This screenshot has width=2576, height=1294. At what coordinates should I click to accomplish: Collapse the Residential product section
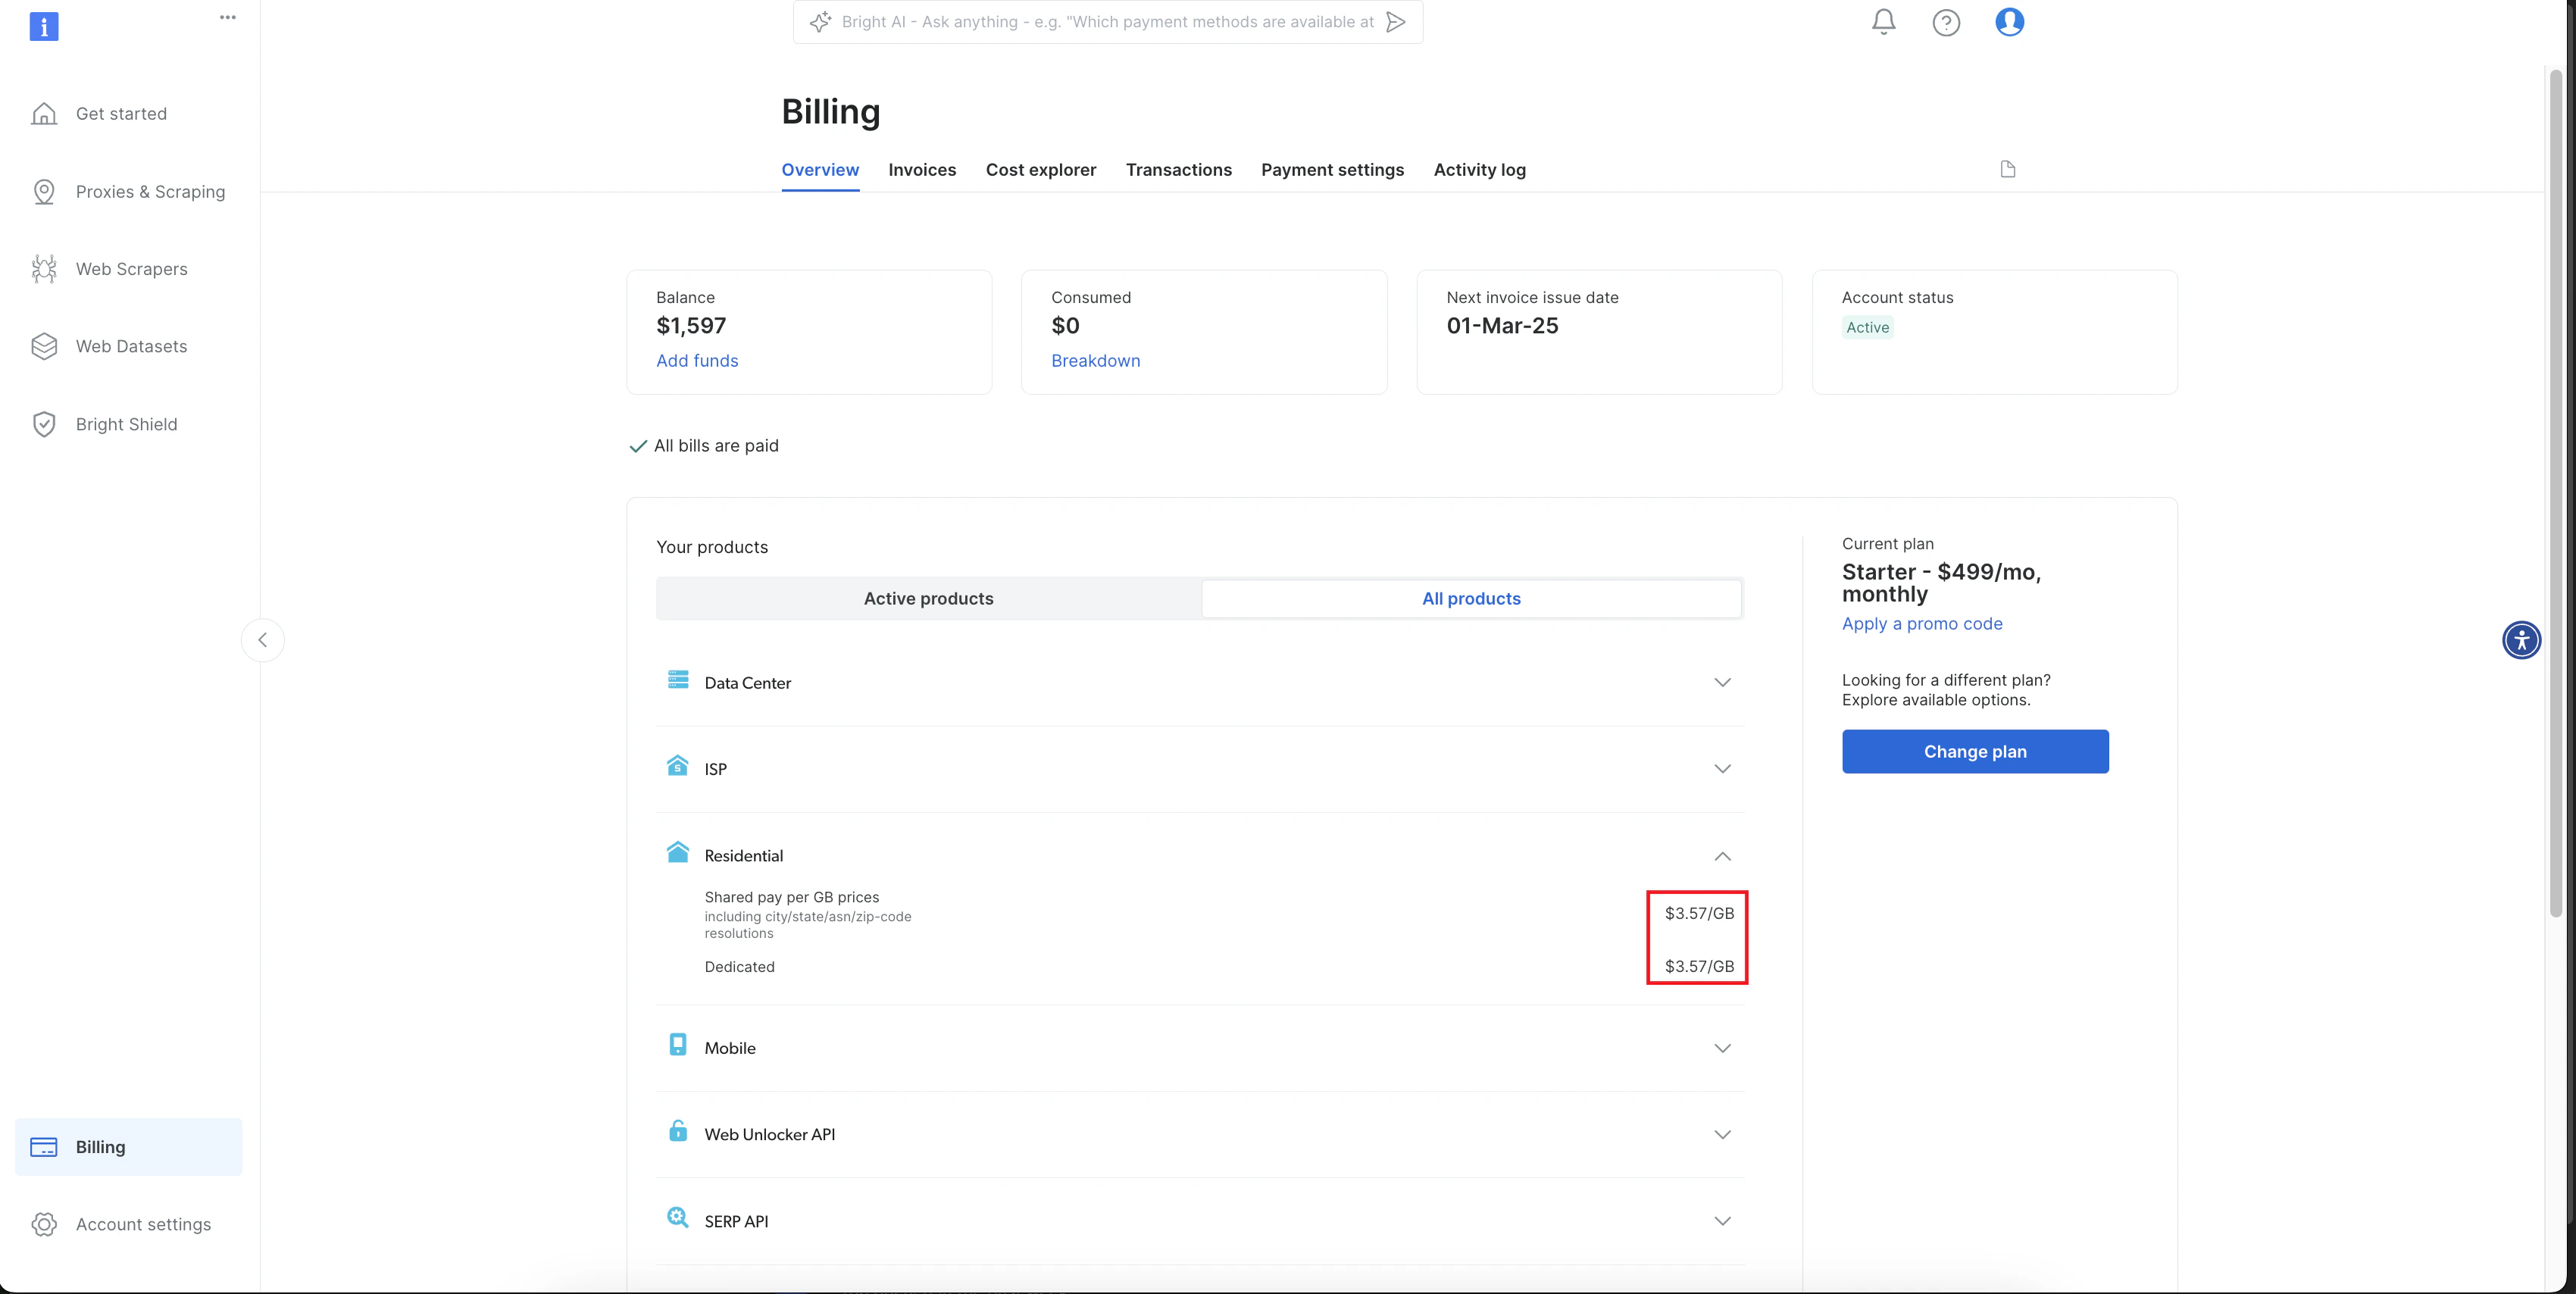click(1721, 856)
